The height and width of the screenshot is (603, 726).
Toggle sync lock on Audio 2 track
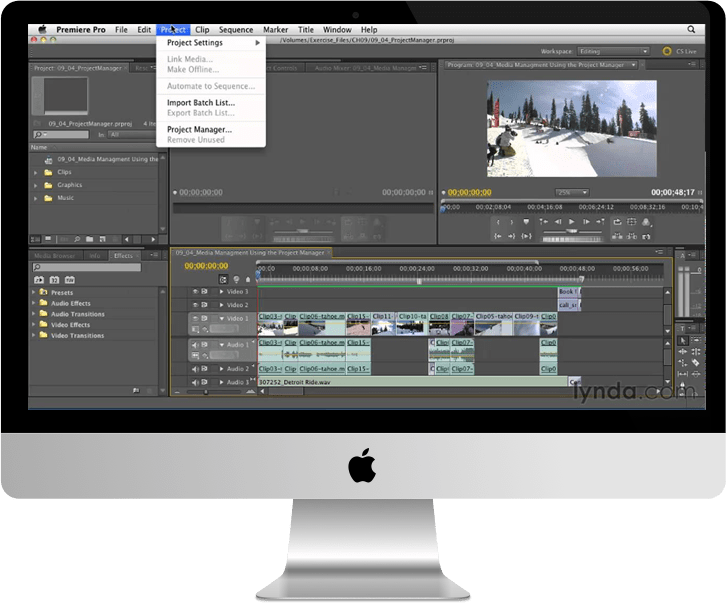(204, 369)
